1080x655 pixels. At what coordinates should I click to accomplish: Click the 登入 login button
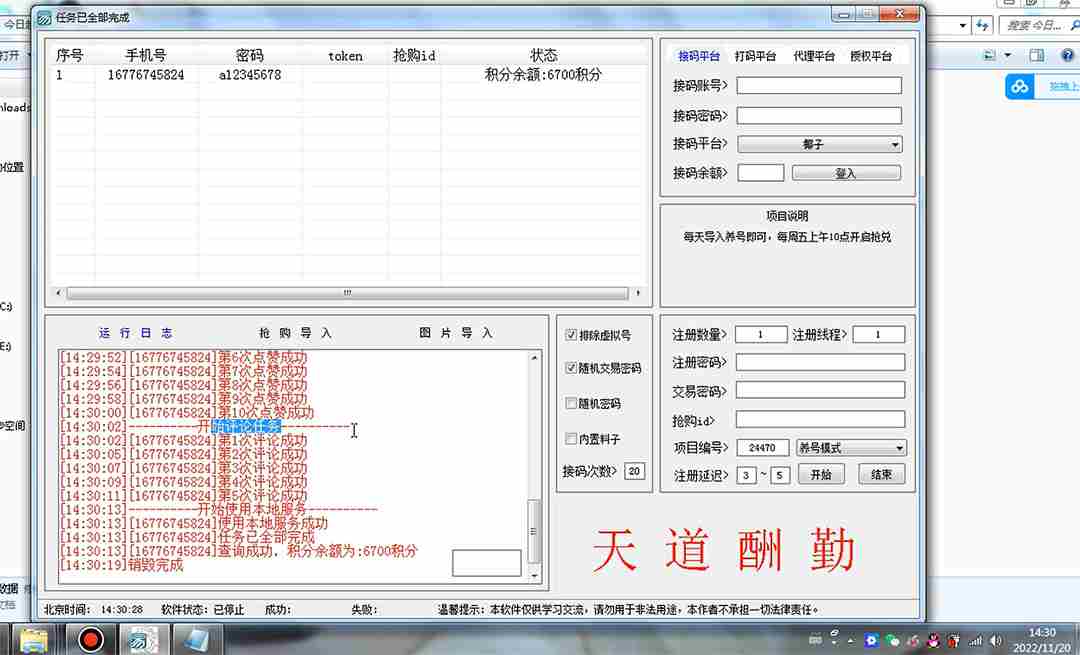[846, 173]
